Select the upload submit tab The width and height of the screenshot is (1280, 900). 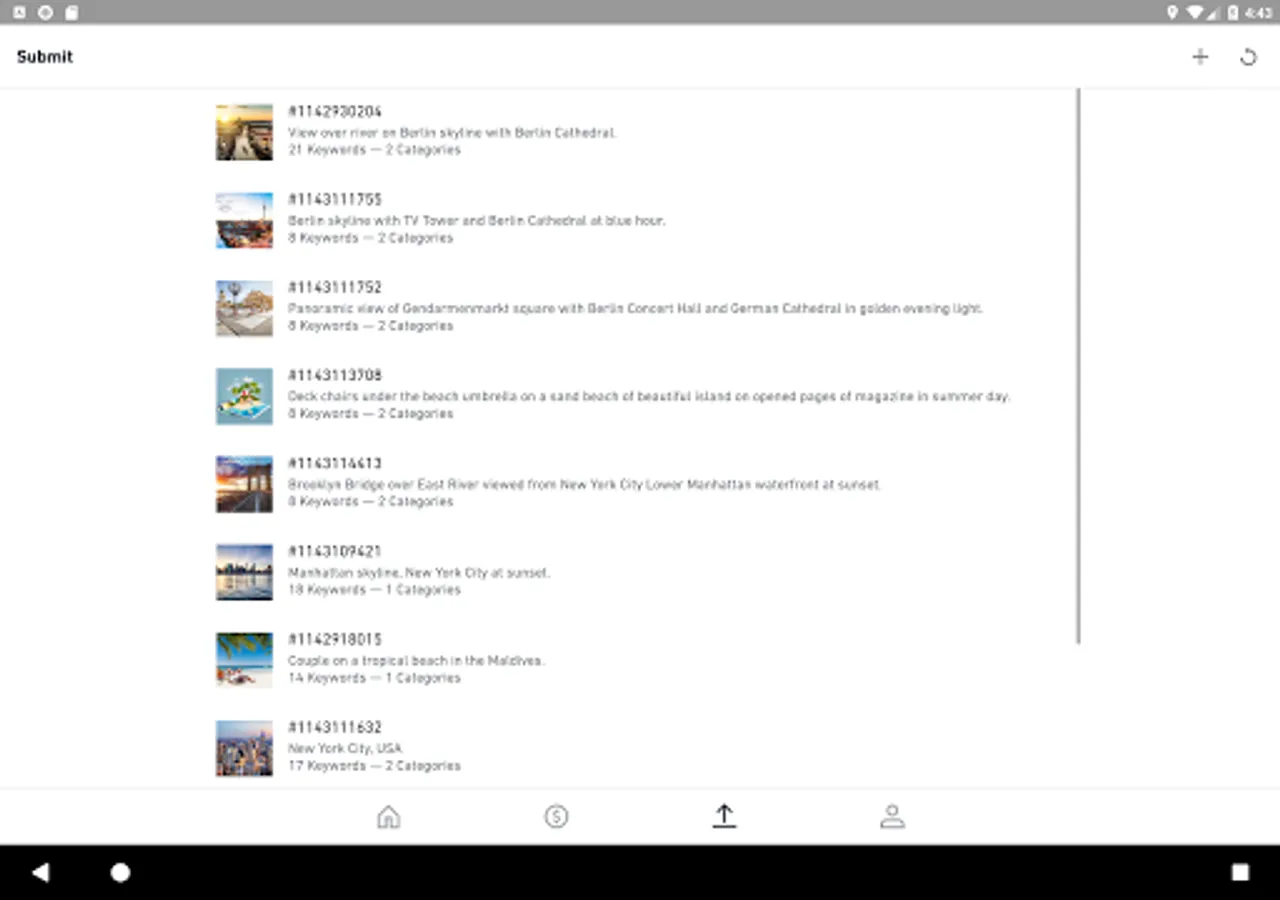point(724,817)
